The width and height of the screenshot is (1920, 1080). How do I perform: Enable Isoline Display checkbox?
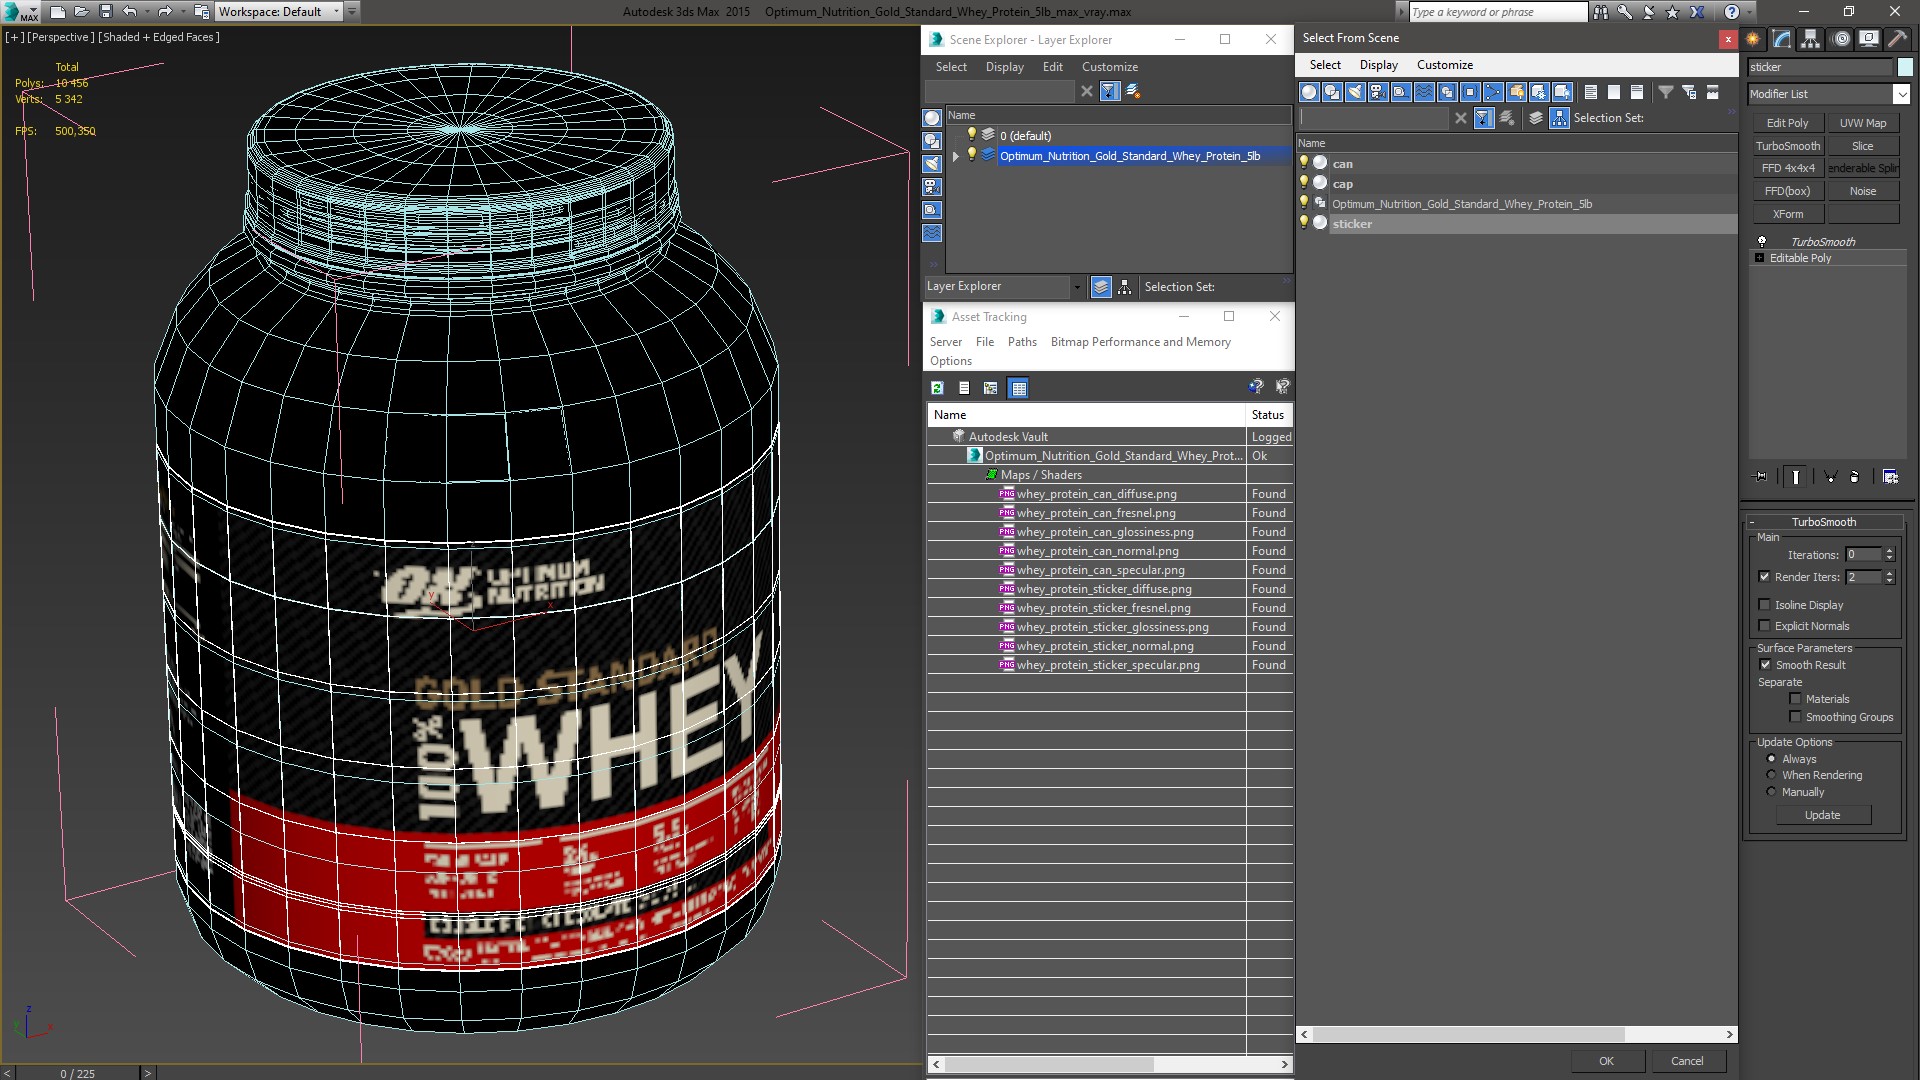point(1764,605)
